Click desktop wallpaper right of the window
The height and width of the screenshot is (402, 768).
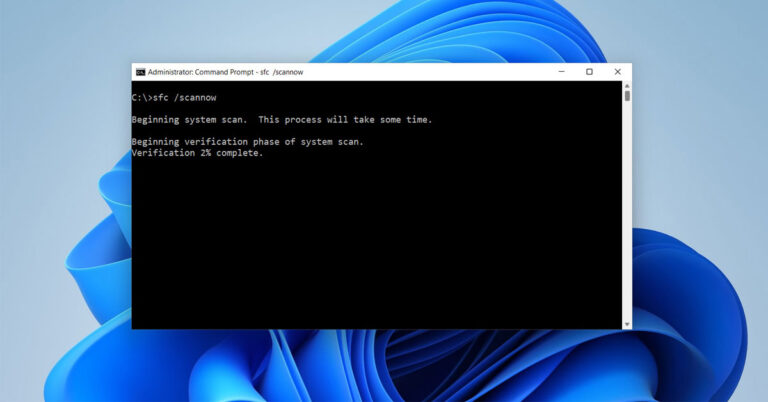click(700, 200)
